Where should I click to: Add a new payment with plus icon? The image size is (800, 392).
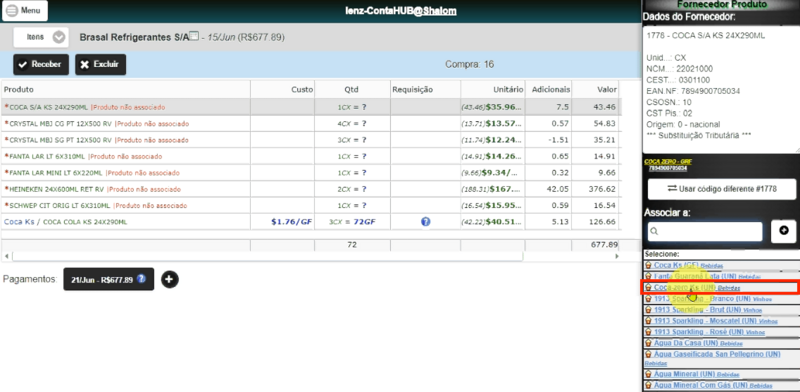tap(170, 279)
